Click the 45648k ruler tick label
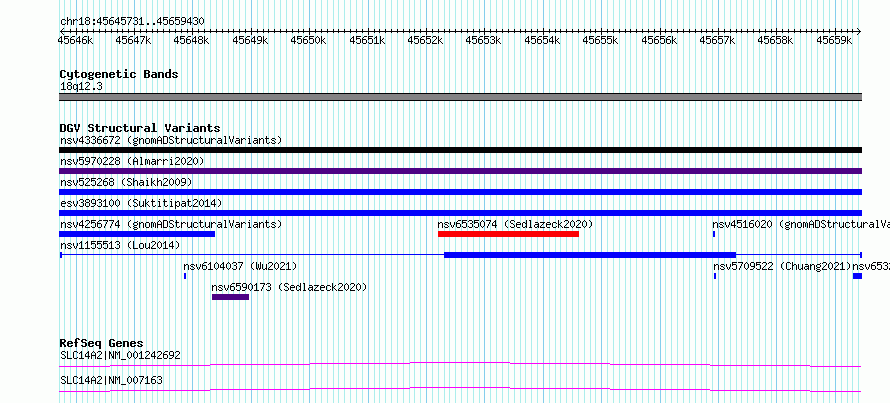 191,40
